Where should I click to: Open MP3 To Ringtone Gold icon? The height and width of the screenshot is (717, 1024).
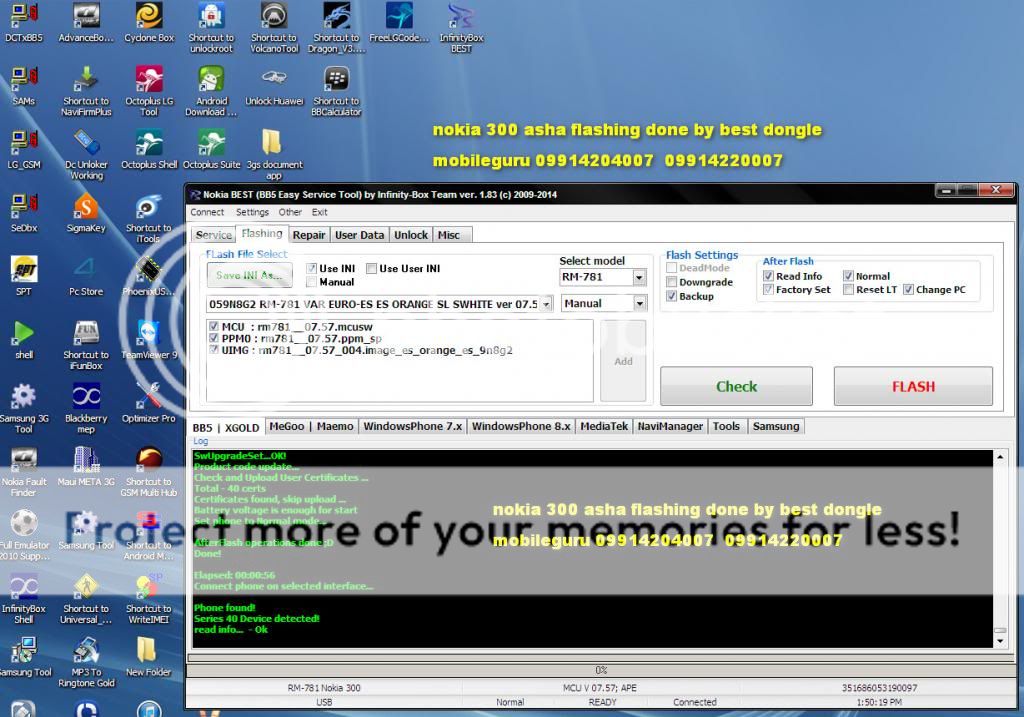(x=86, y=662)
